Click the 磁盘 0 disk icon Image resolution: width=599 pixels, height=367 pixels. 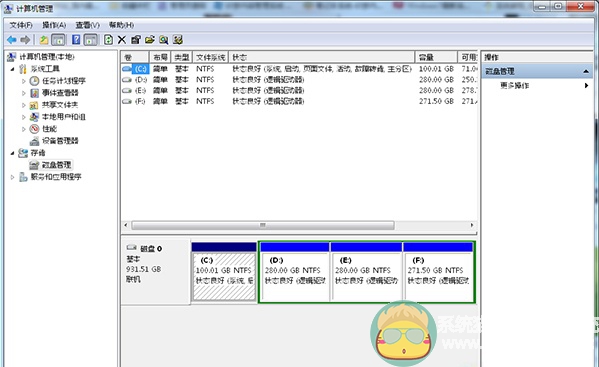click(x=131, y=248)
